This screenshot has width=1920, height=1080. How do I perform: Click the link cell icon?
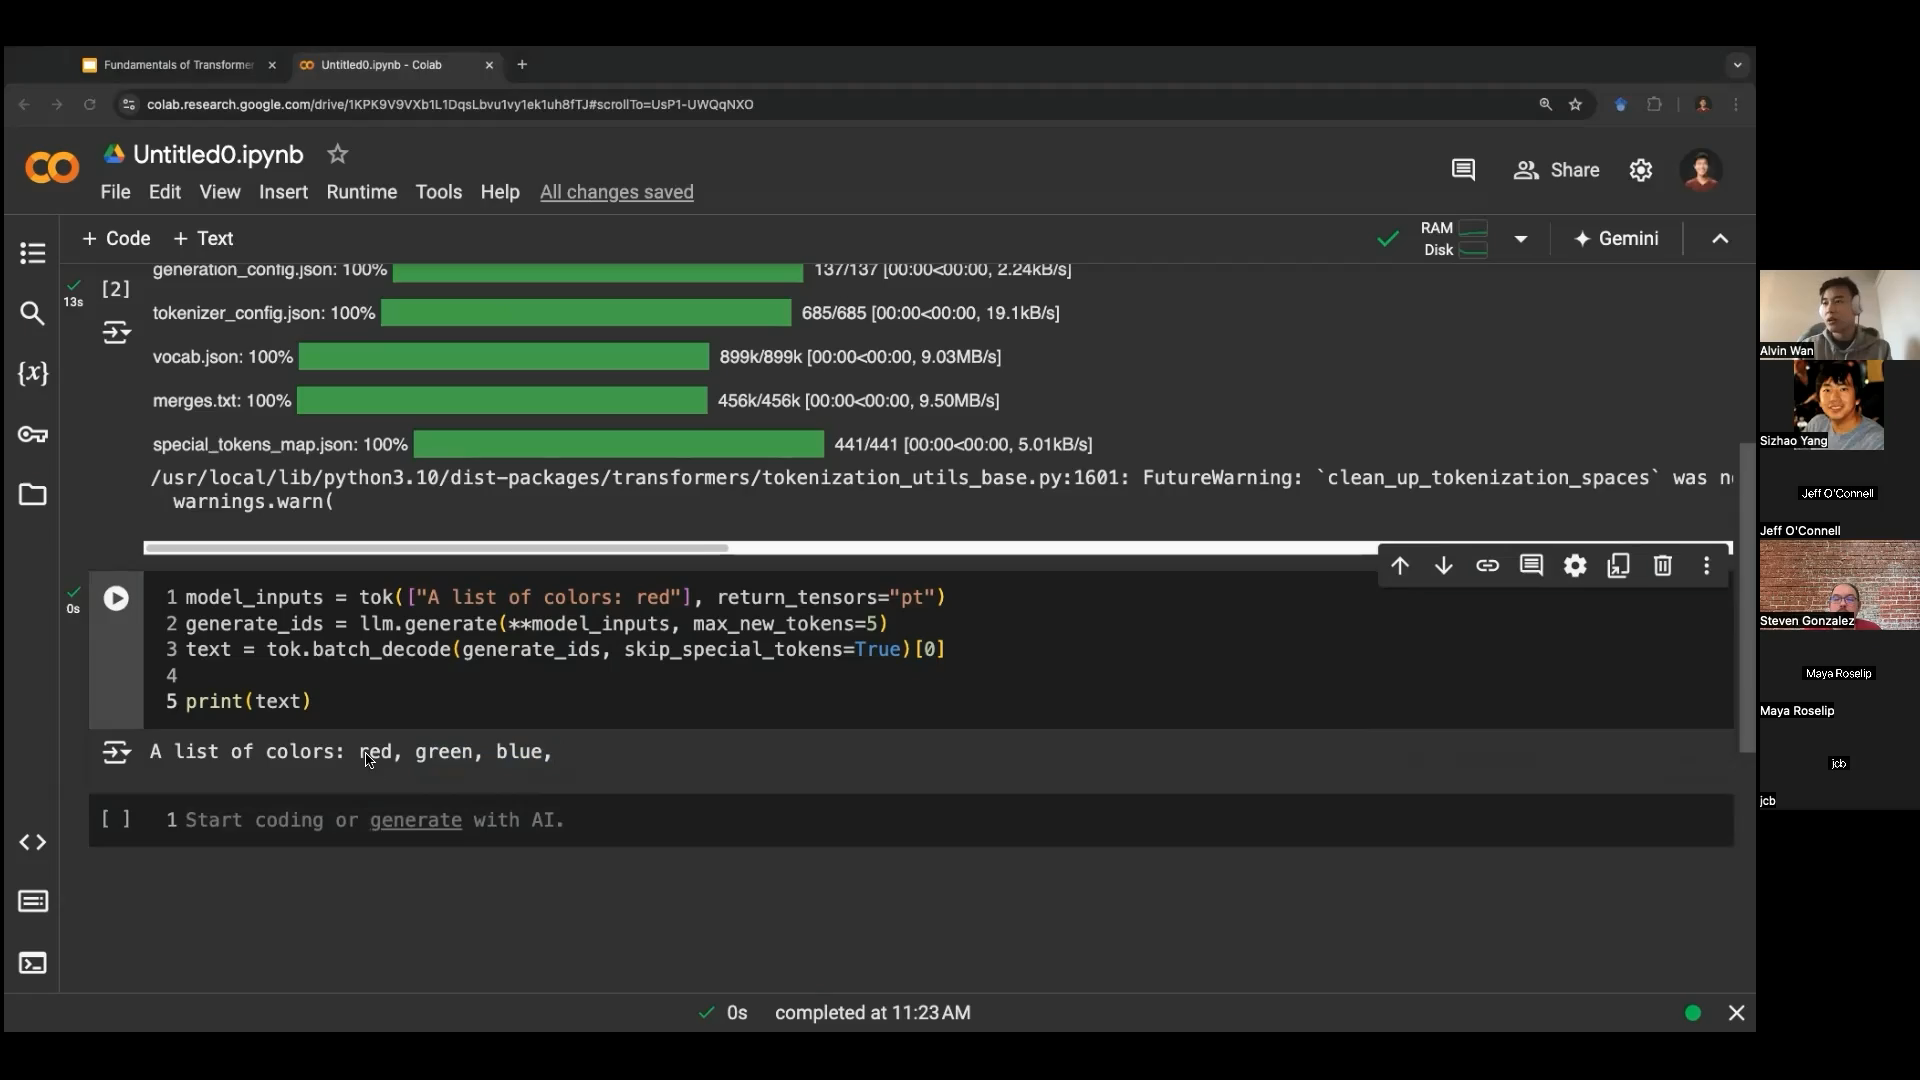point(1487,564)
